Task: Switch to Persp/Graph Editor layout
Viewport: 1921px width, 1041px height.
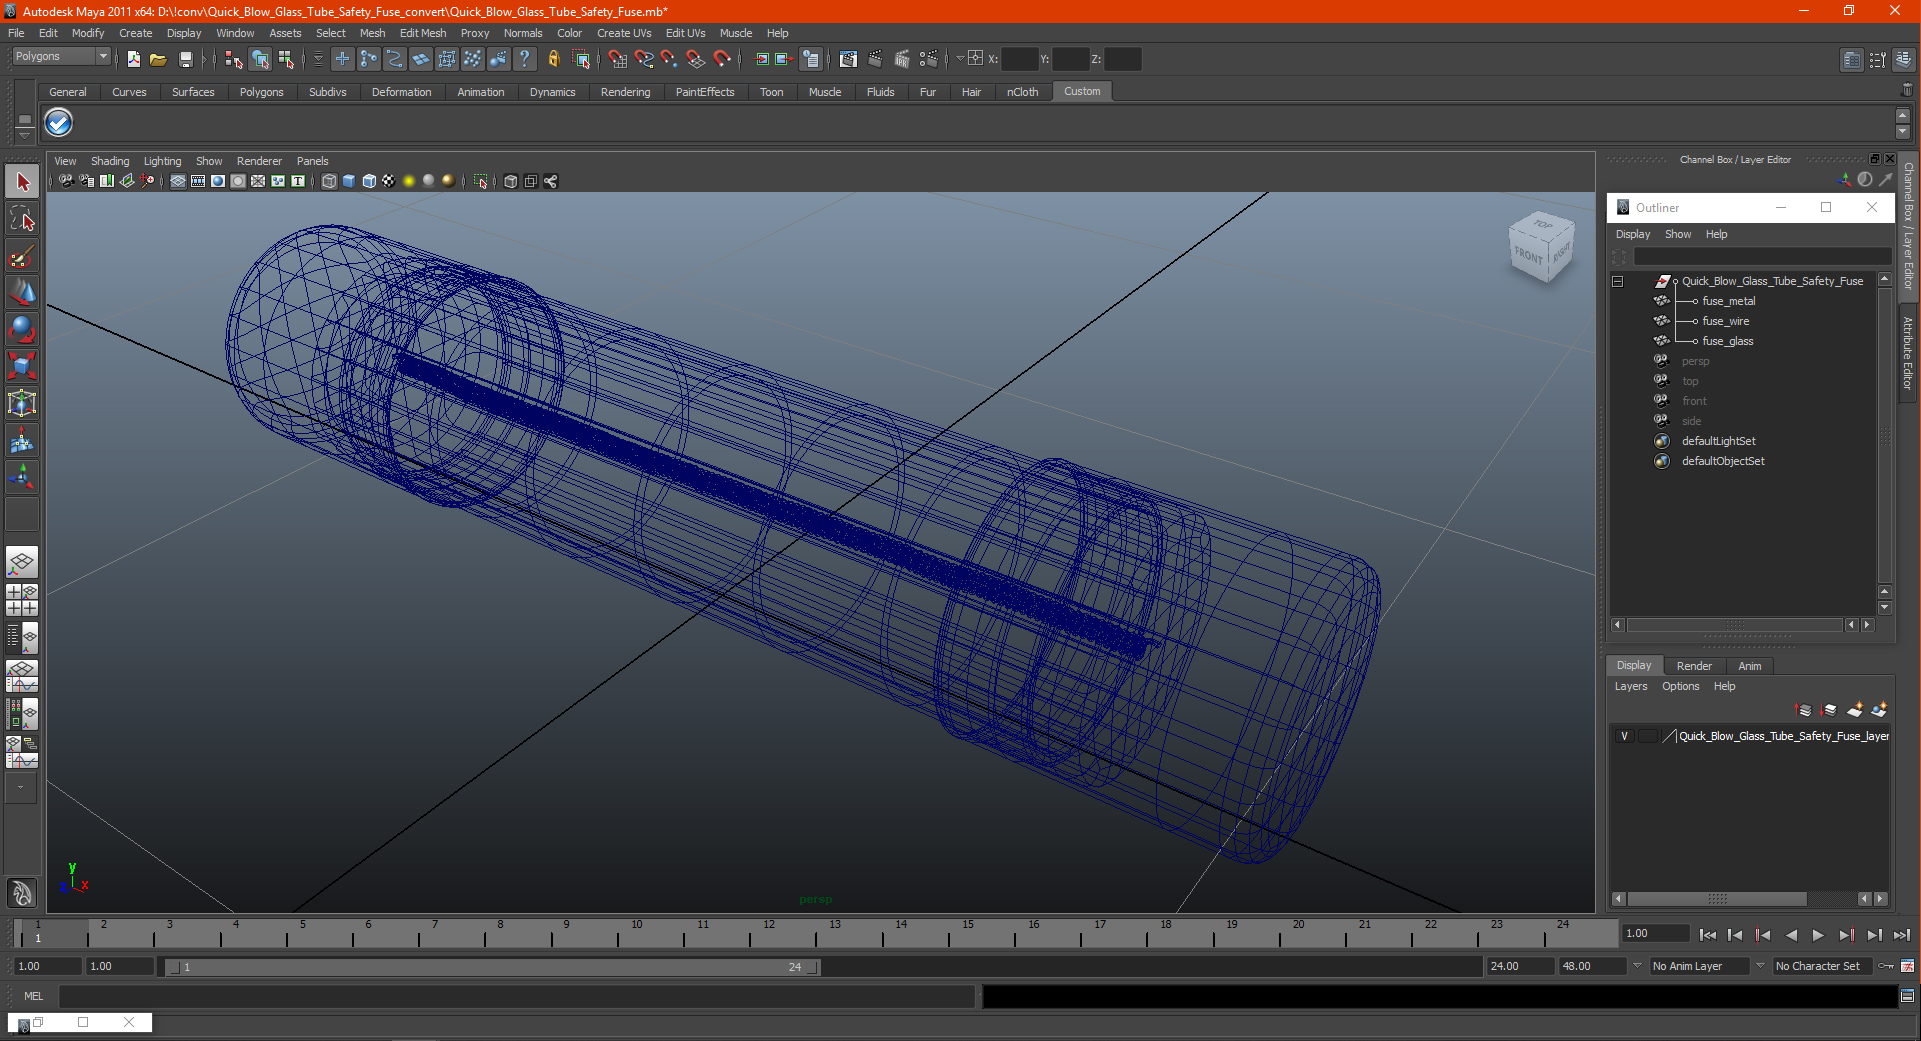Action: click(x=22, y=676)
